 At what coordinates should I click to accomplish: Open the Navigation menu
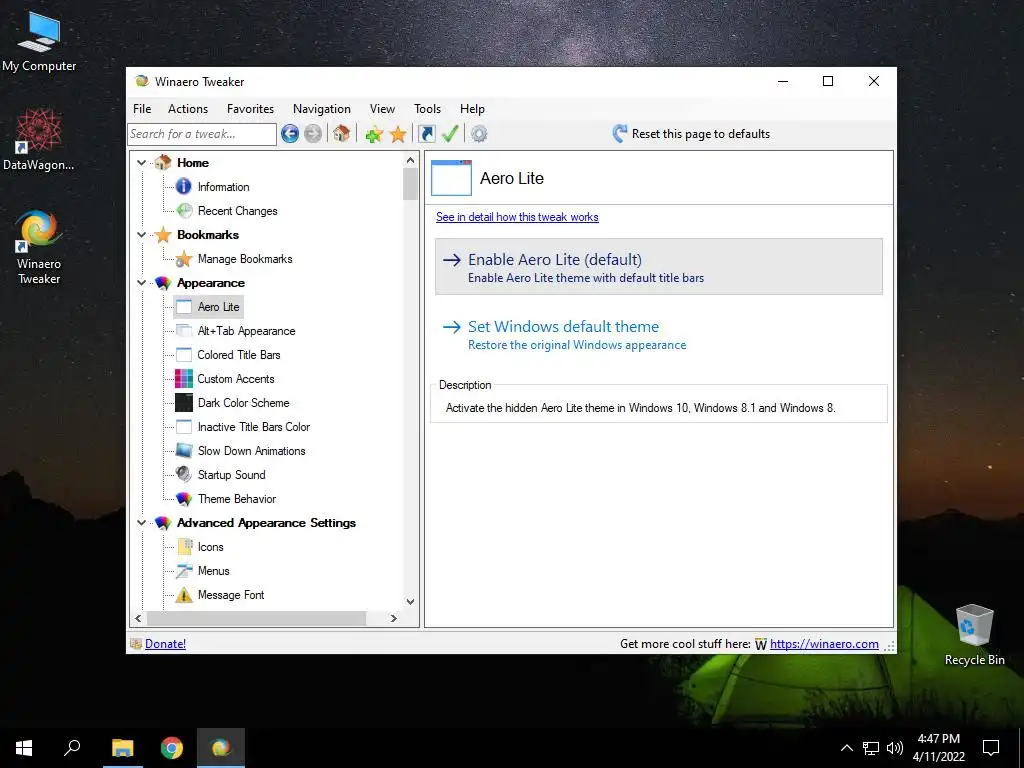pyautogui.click(x=321, y=108)
